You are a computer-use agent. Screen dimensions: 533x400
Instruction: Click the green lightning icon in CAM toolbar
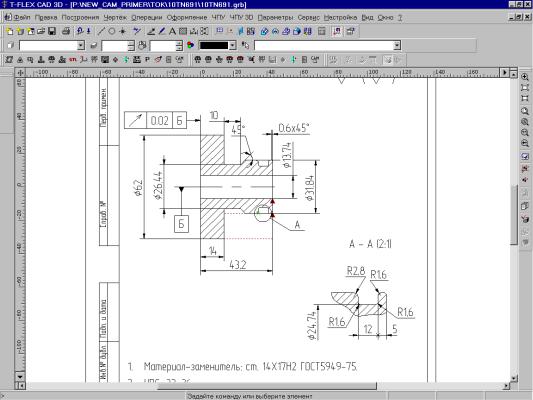click(126, 60)
